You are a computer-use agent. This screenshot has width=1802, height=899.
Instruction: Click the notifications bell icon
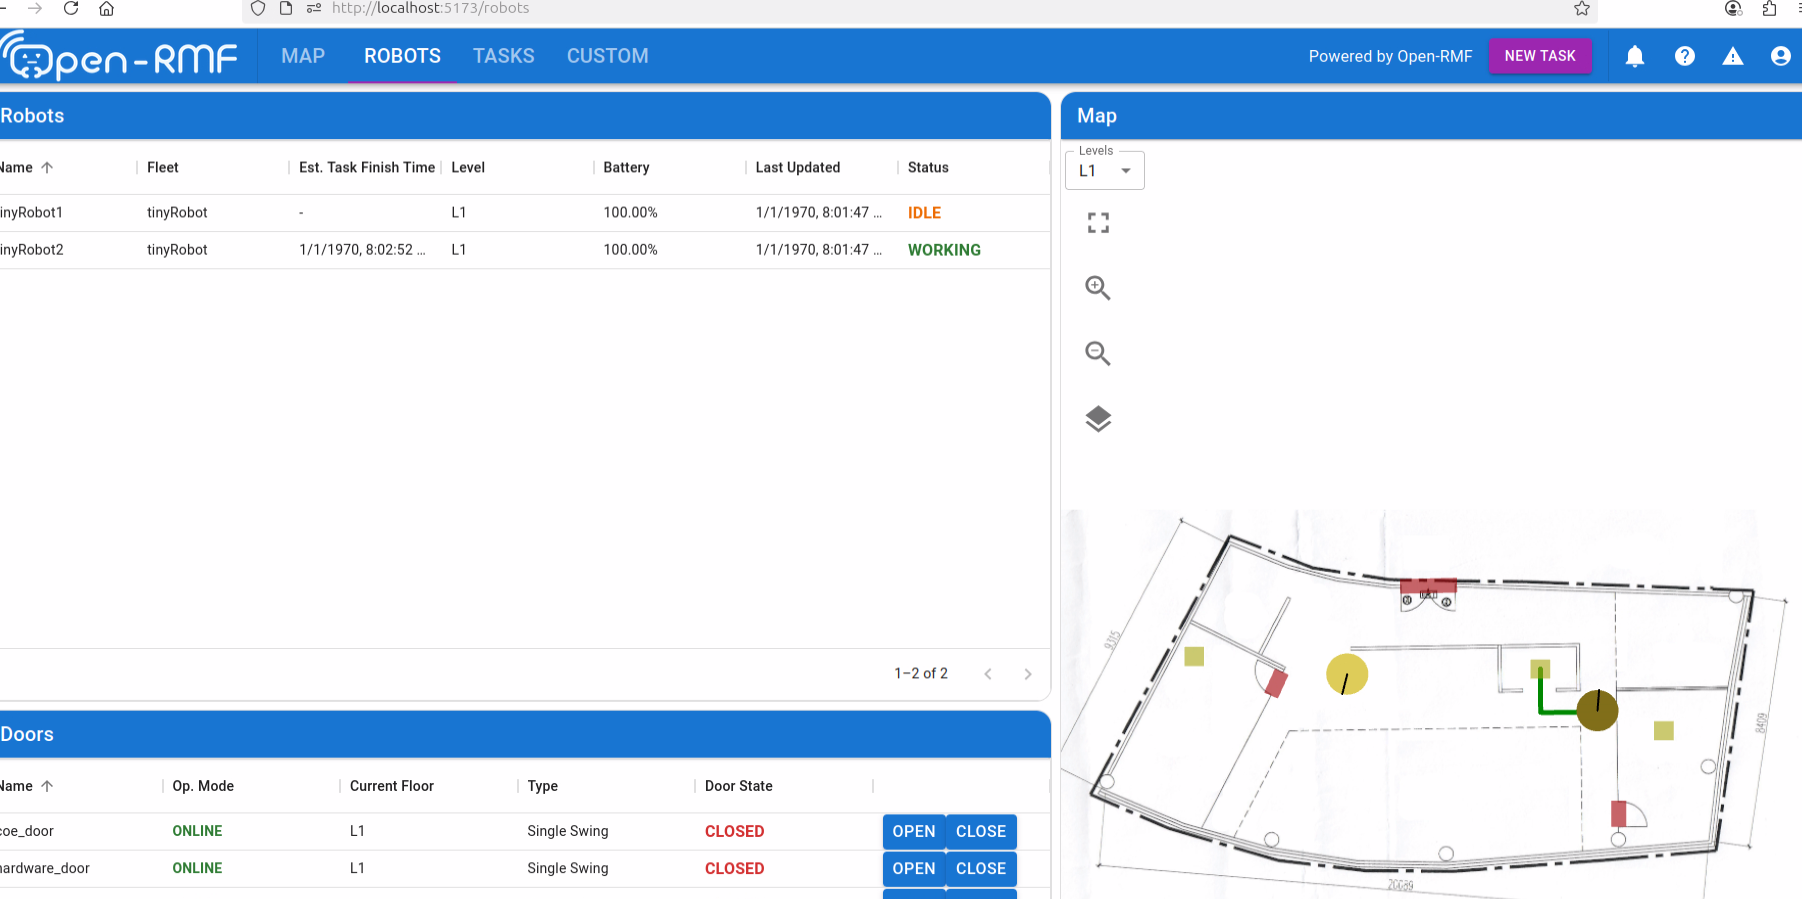(x=1635, y=56)
